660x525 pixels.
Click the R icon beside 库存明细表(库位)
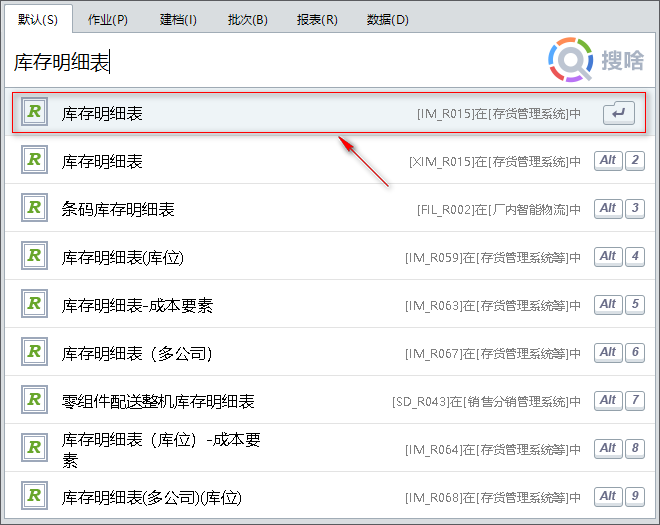click(35, 256)
